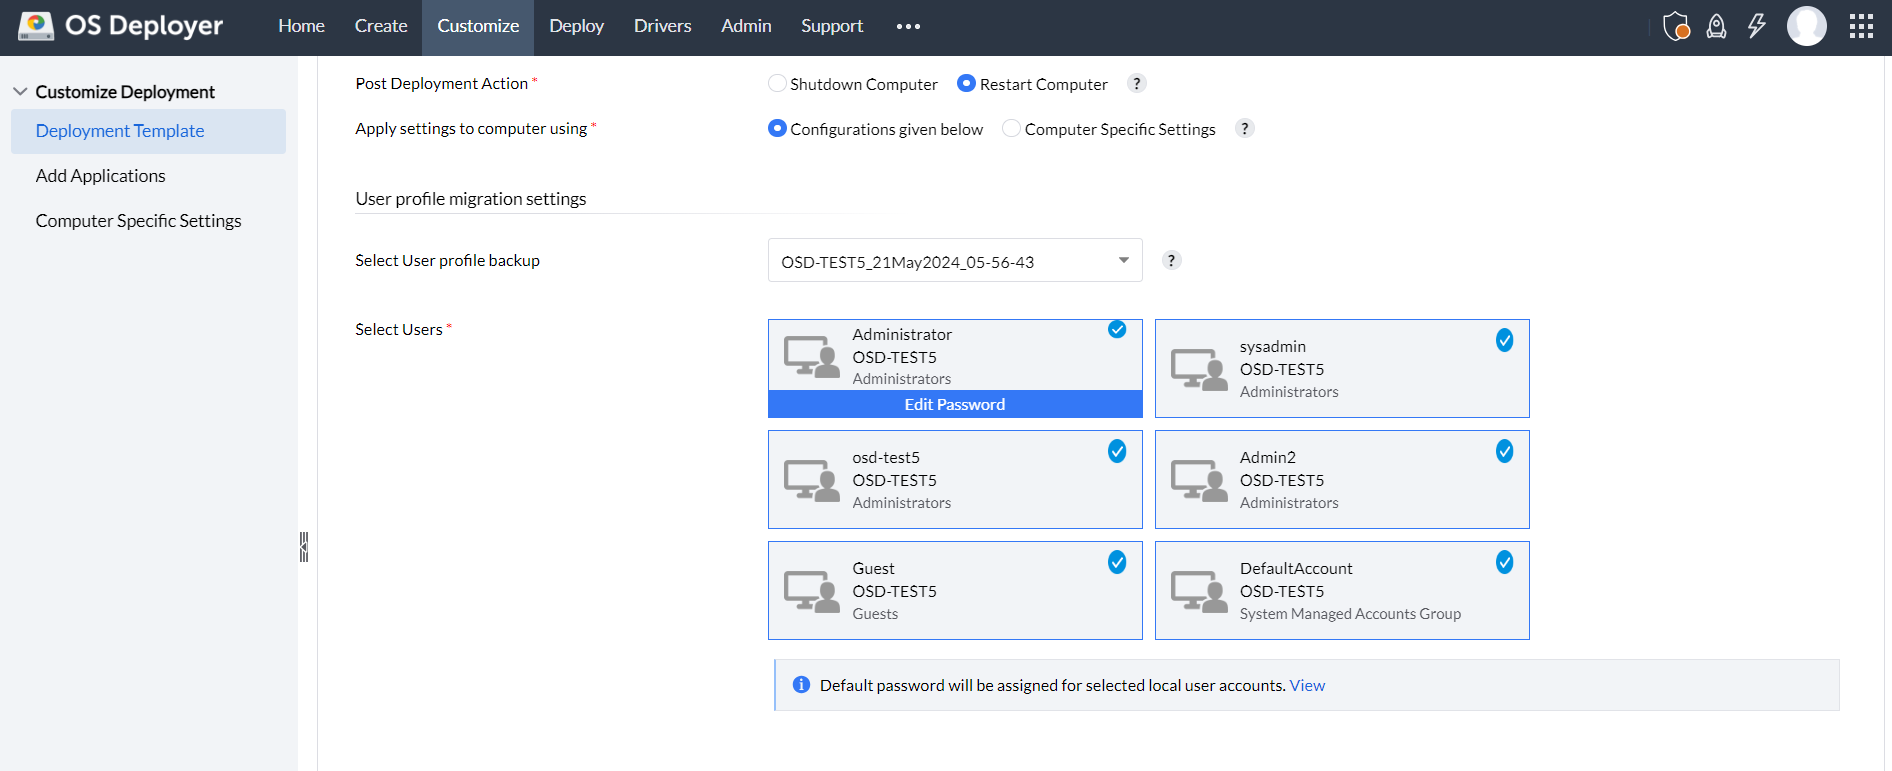Click the user profile avatar
This screenshot has height=771, width=1892.
point(1807,26)
